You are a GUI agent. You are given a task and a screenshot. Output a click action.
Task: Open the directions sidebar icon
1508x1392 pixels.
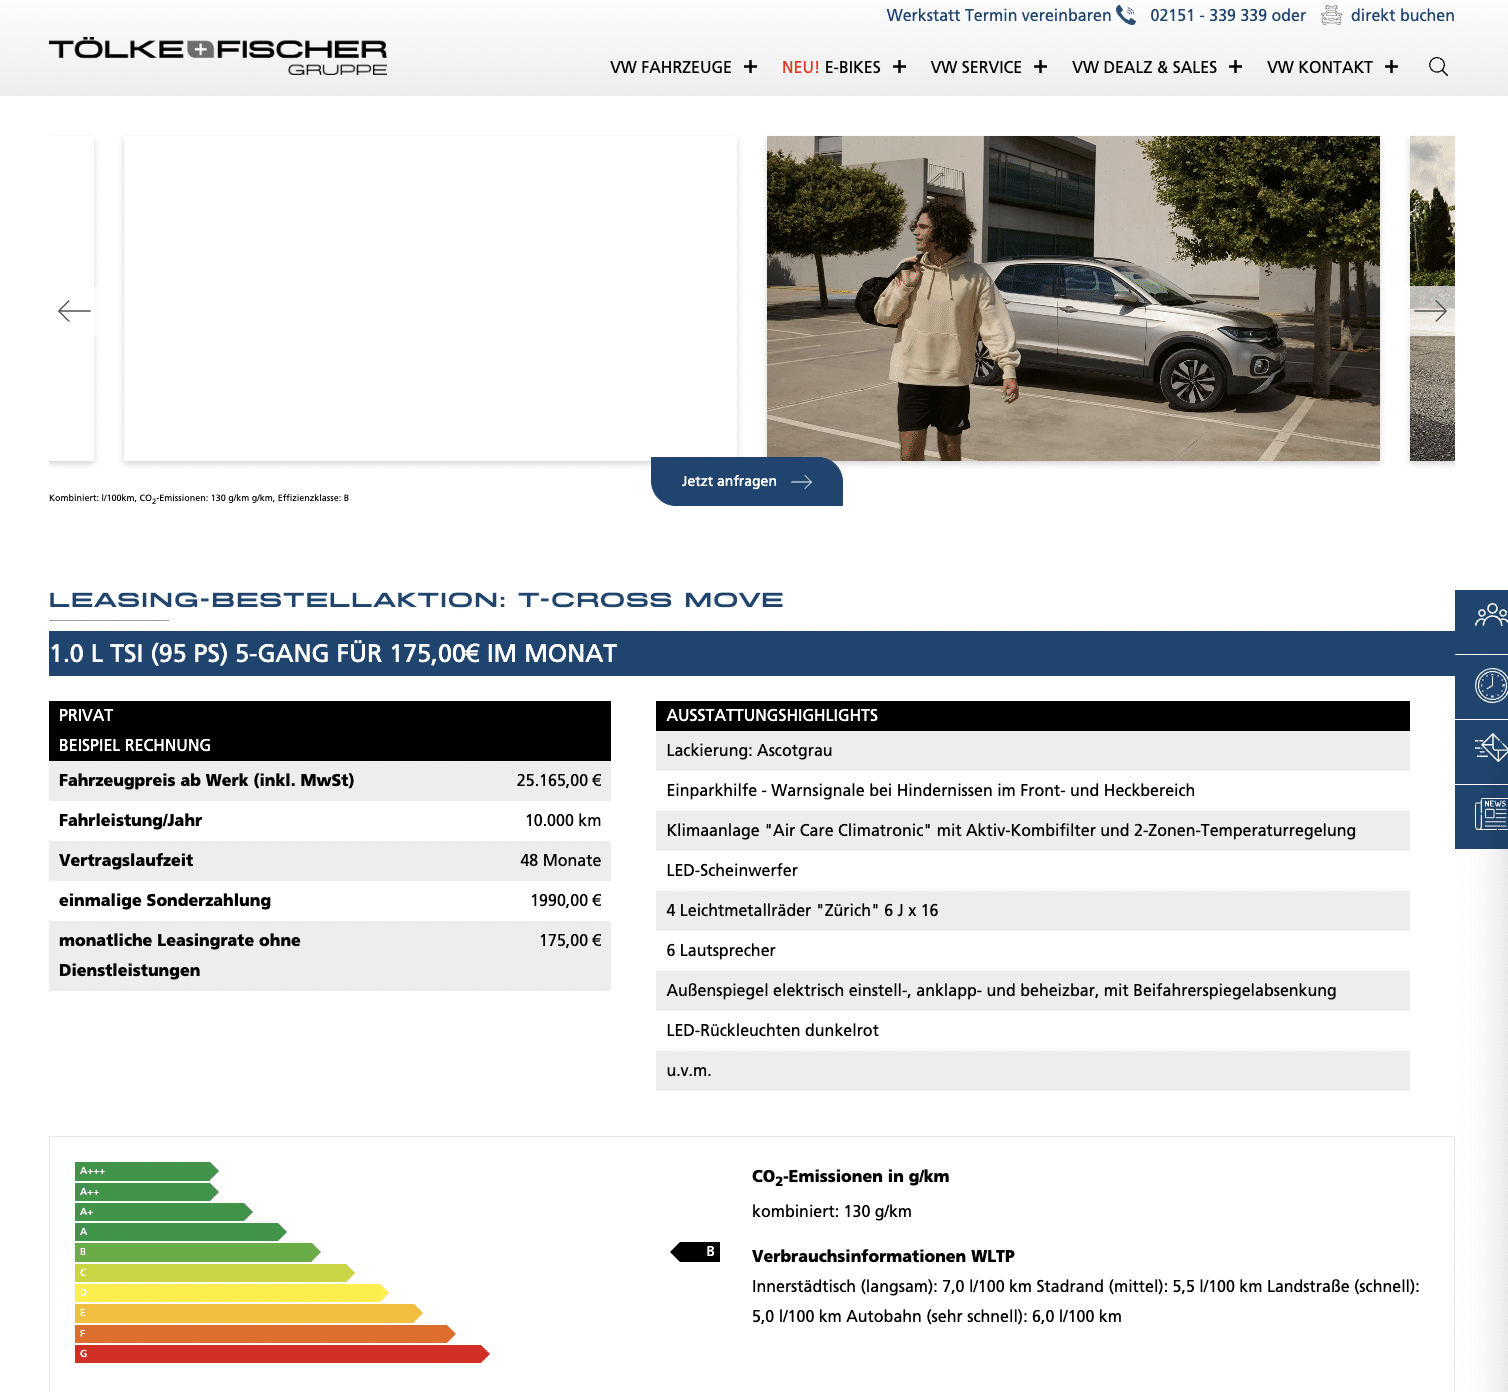[x=1490, y=748]
